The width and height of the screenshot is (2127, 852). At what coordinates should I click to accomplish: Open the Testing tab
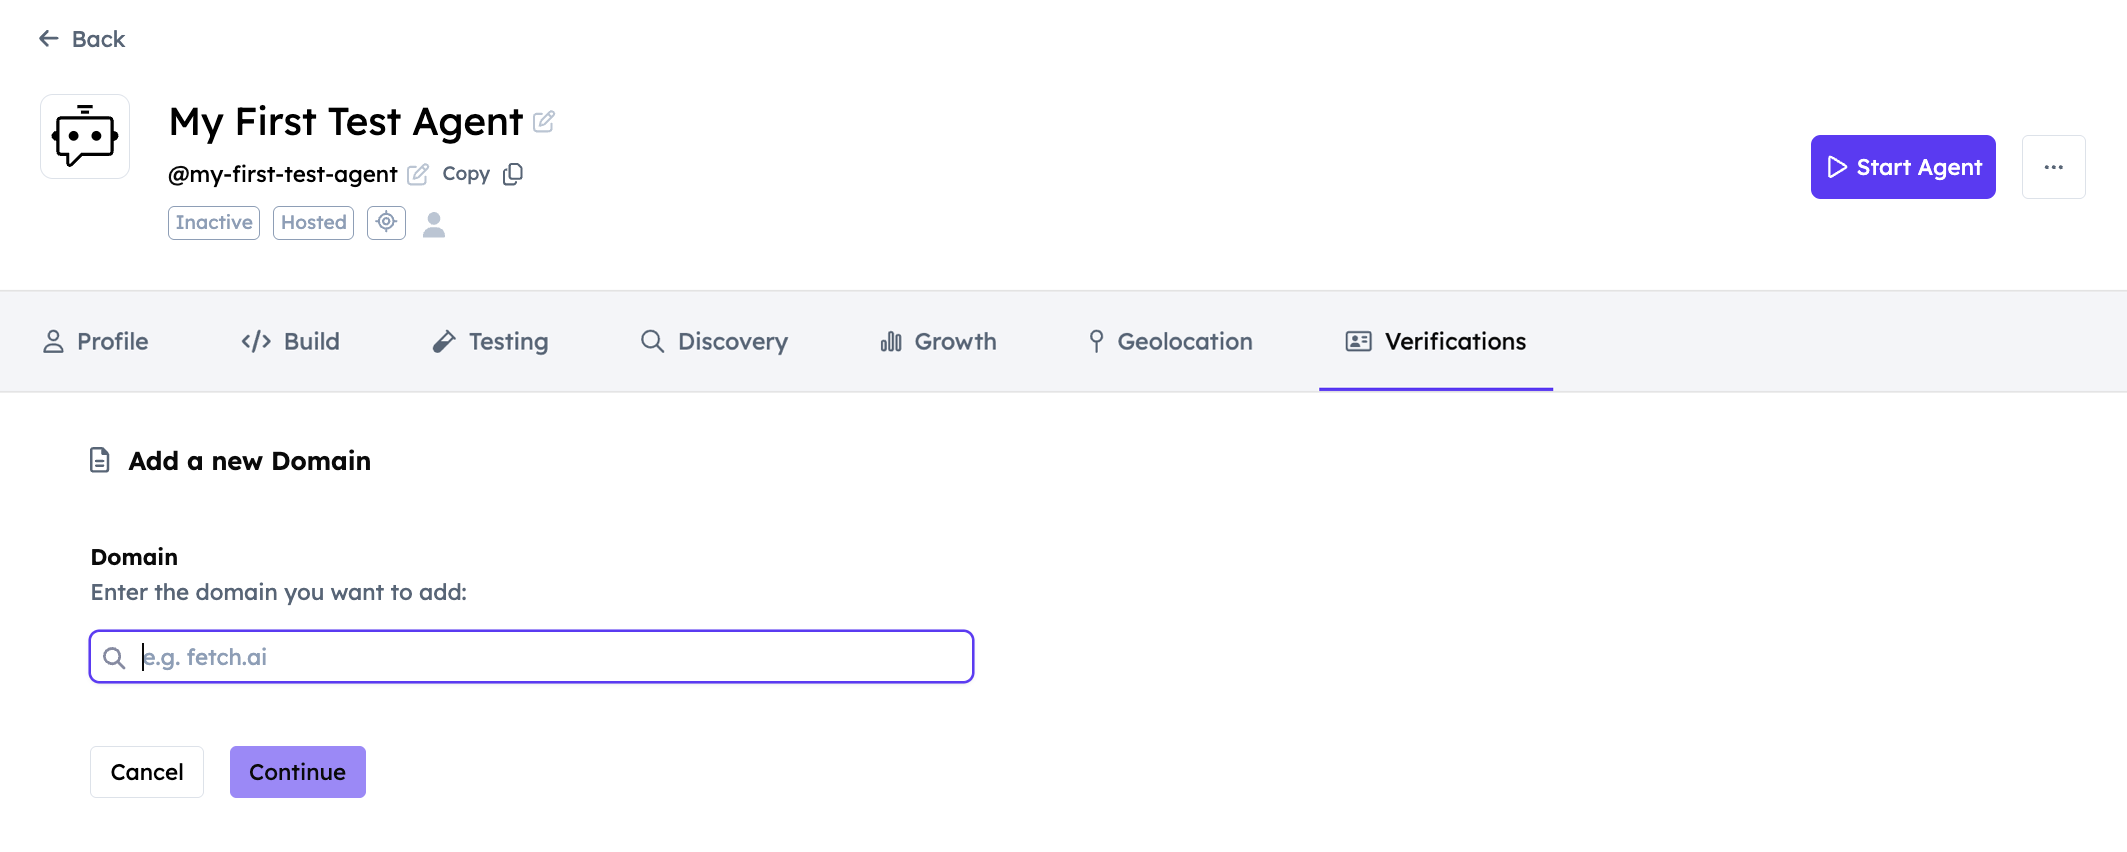click(490, 342)
